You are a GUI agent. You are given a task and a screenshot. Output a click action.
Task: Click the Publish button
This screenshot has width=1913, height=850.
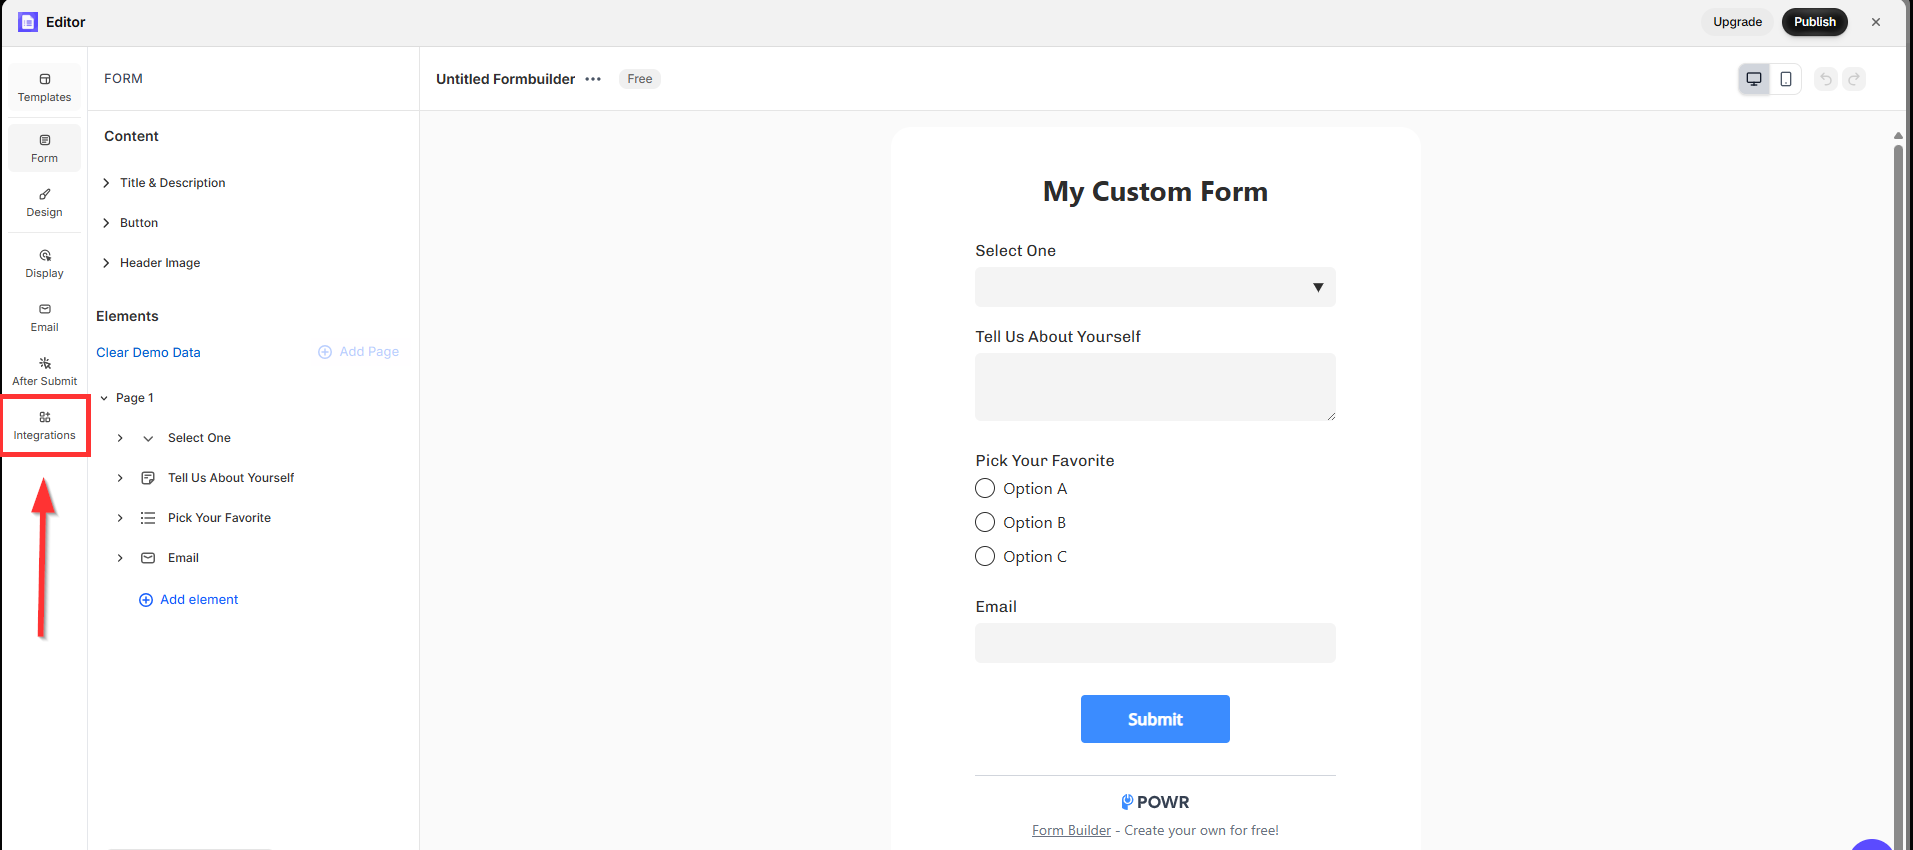1814,22
